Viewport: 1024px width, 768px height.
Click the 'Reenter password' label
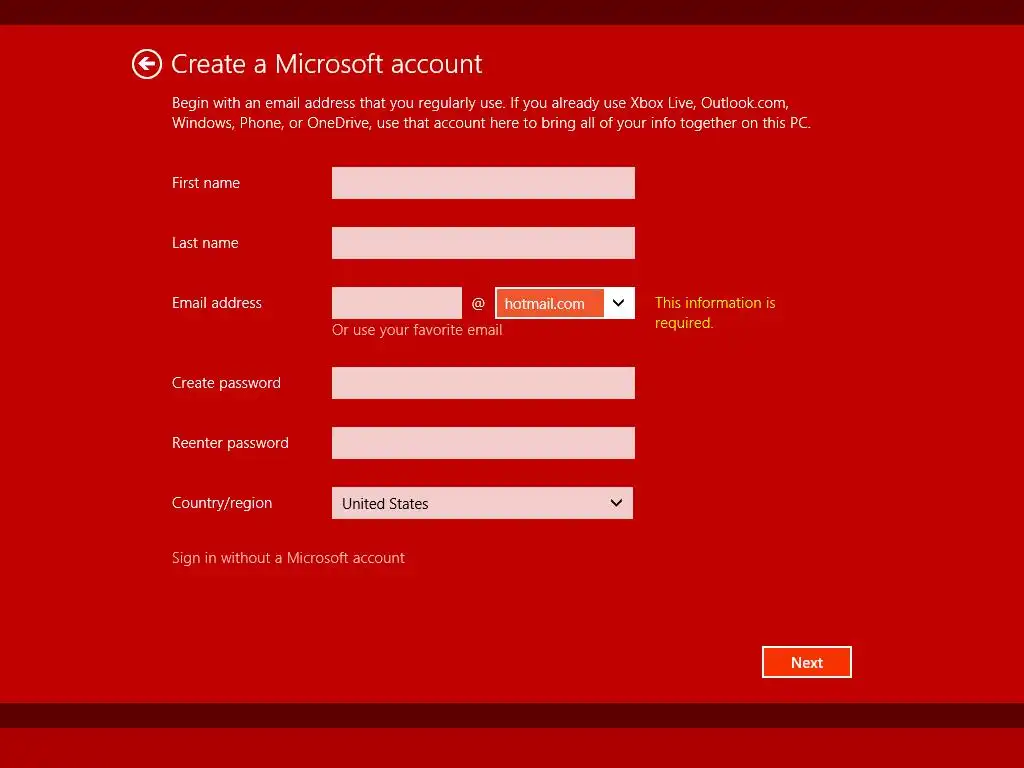click(230, 443)
